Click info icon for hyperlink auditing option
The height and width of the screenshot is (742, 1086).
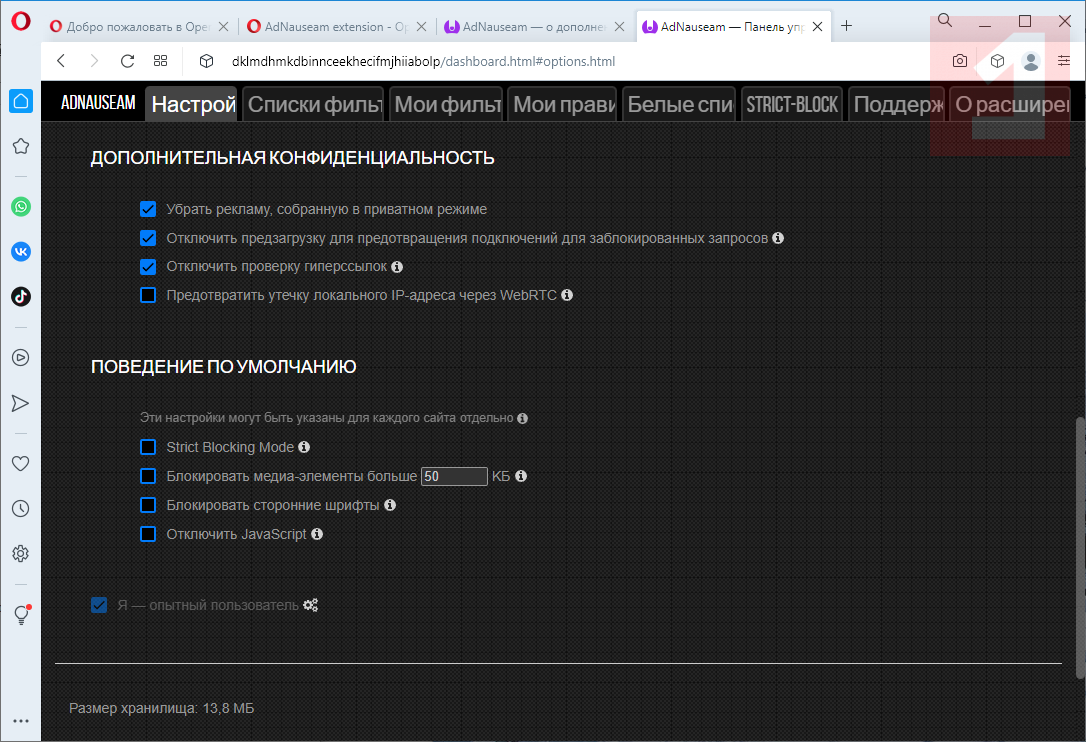397,267
